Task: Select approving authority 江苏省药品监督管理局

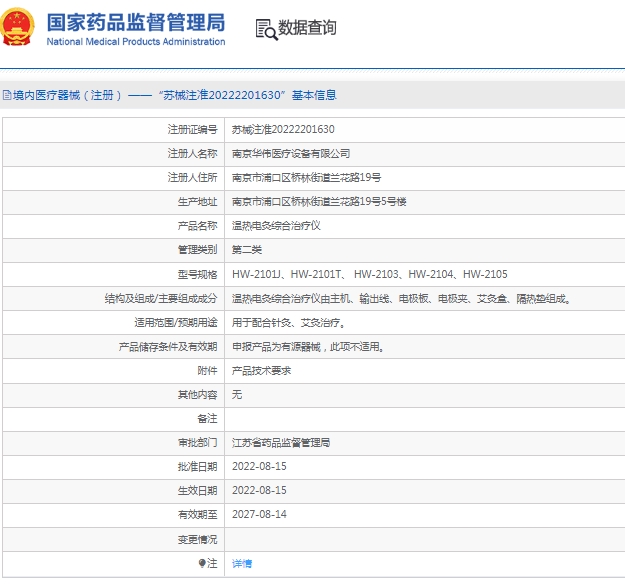Action: tap(281, 442)
